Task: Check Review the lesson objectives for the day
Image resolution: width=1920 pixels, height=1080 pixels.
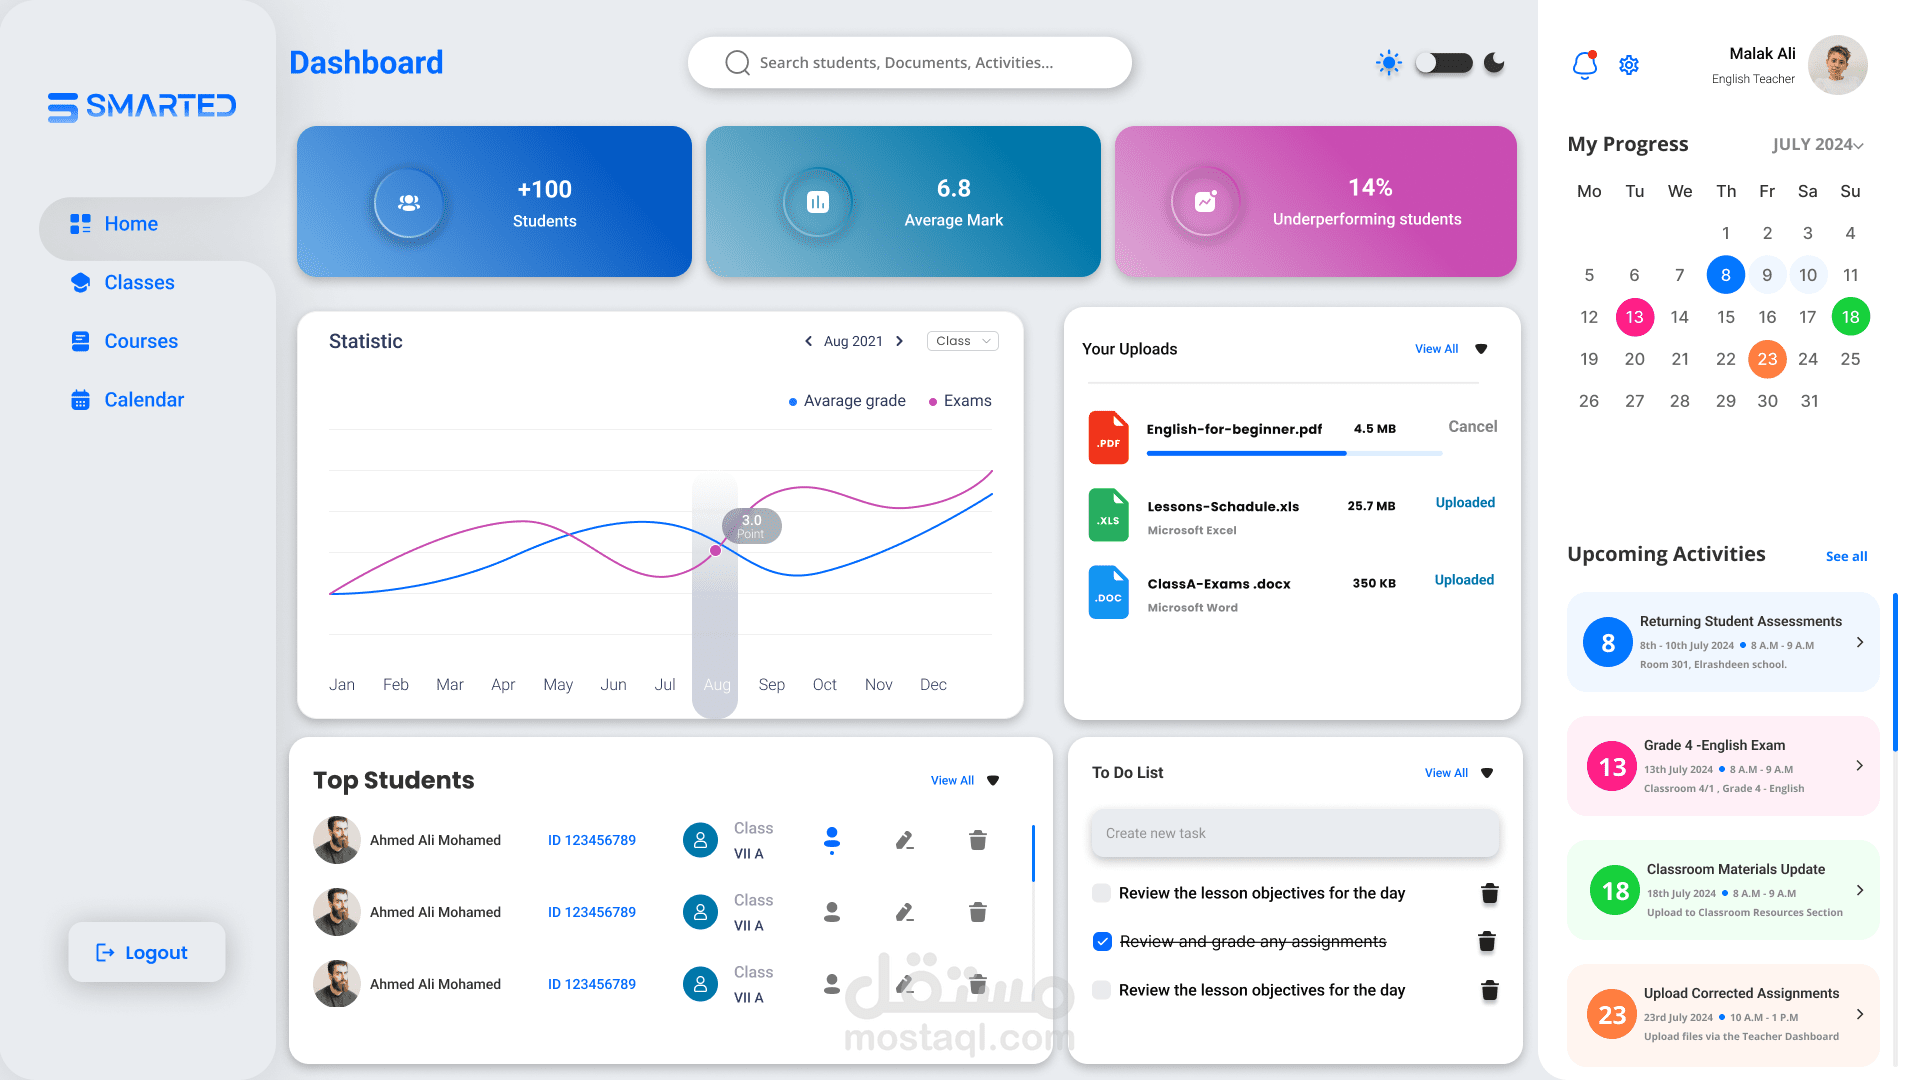Action: [1101, 893]
